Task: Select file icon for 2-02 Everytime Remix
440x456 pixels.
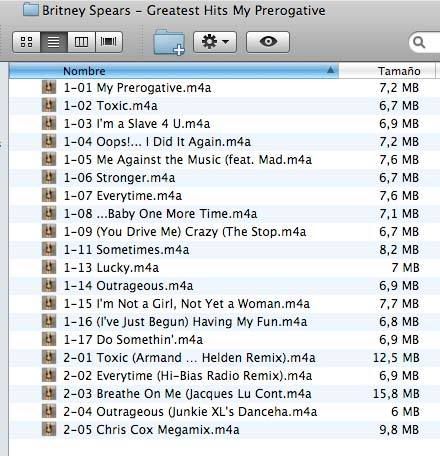Action: coord(49,376)
